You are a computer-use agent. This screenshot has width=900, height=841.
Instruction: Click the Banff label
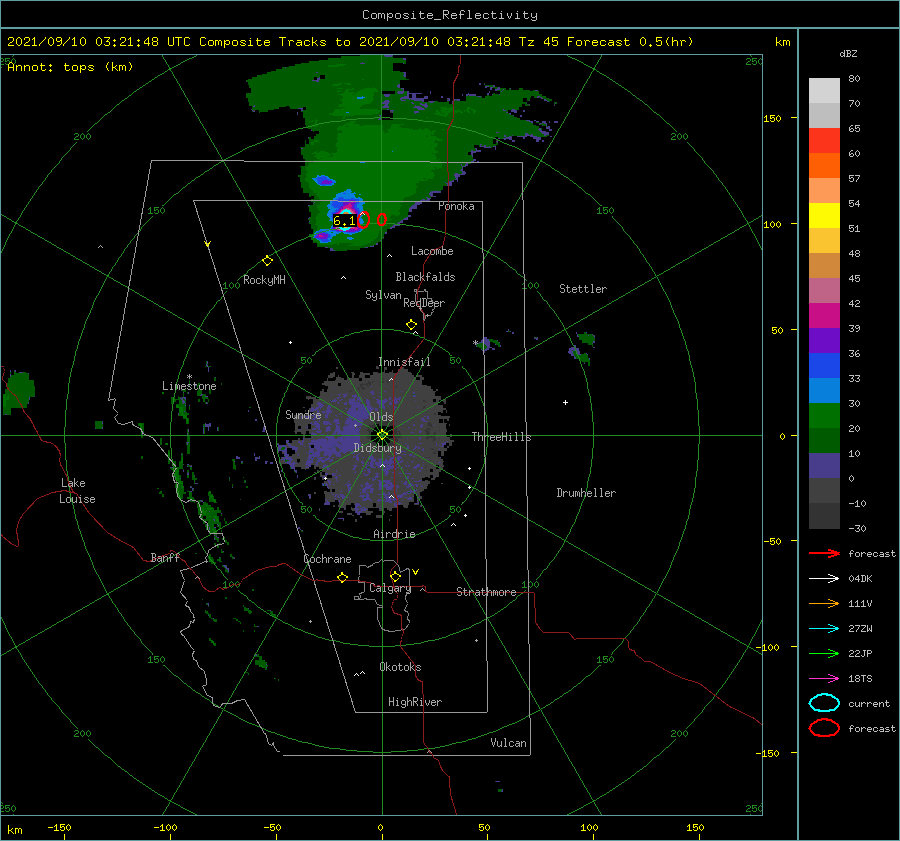165,557
